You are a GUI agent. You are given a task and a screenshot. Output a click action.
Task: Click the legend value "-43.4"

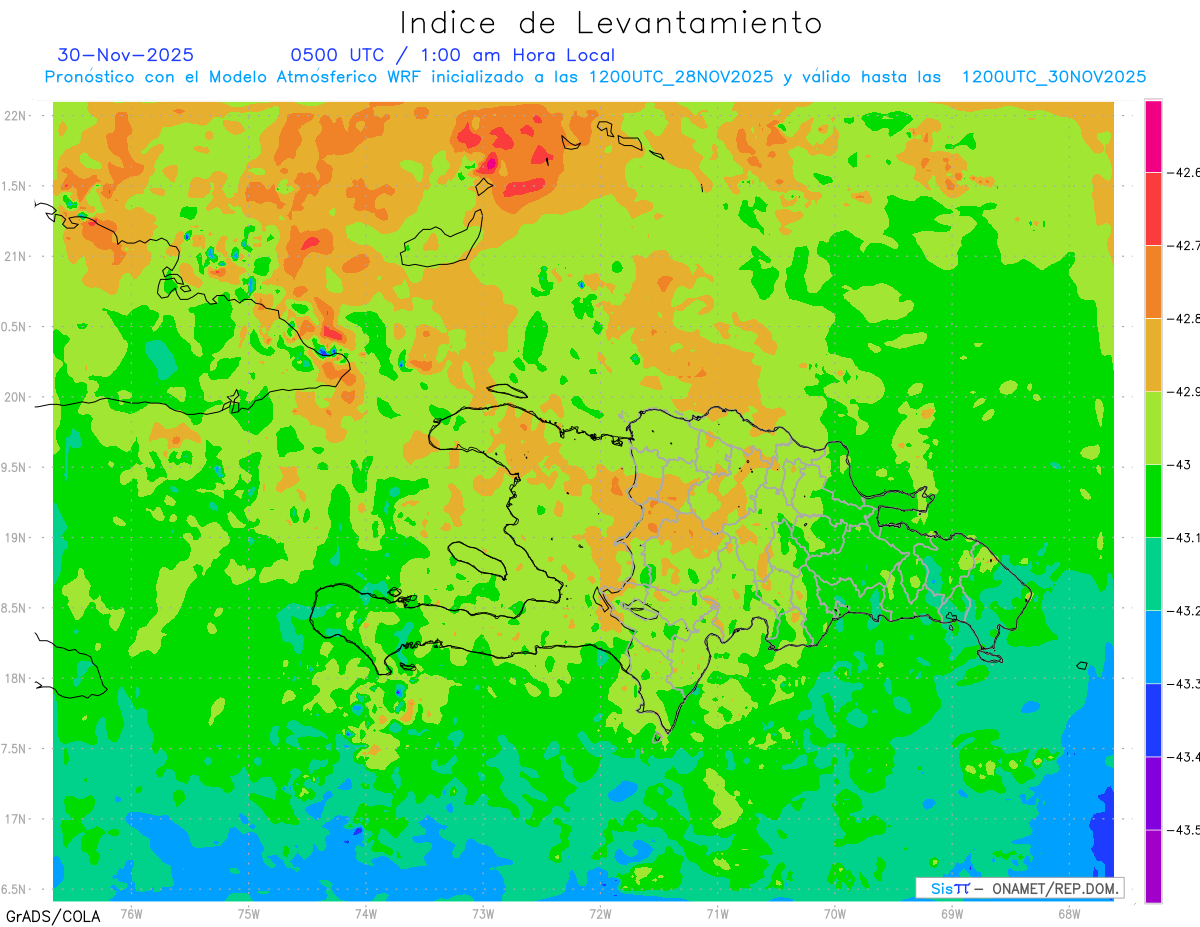pos(1185,756)
